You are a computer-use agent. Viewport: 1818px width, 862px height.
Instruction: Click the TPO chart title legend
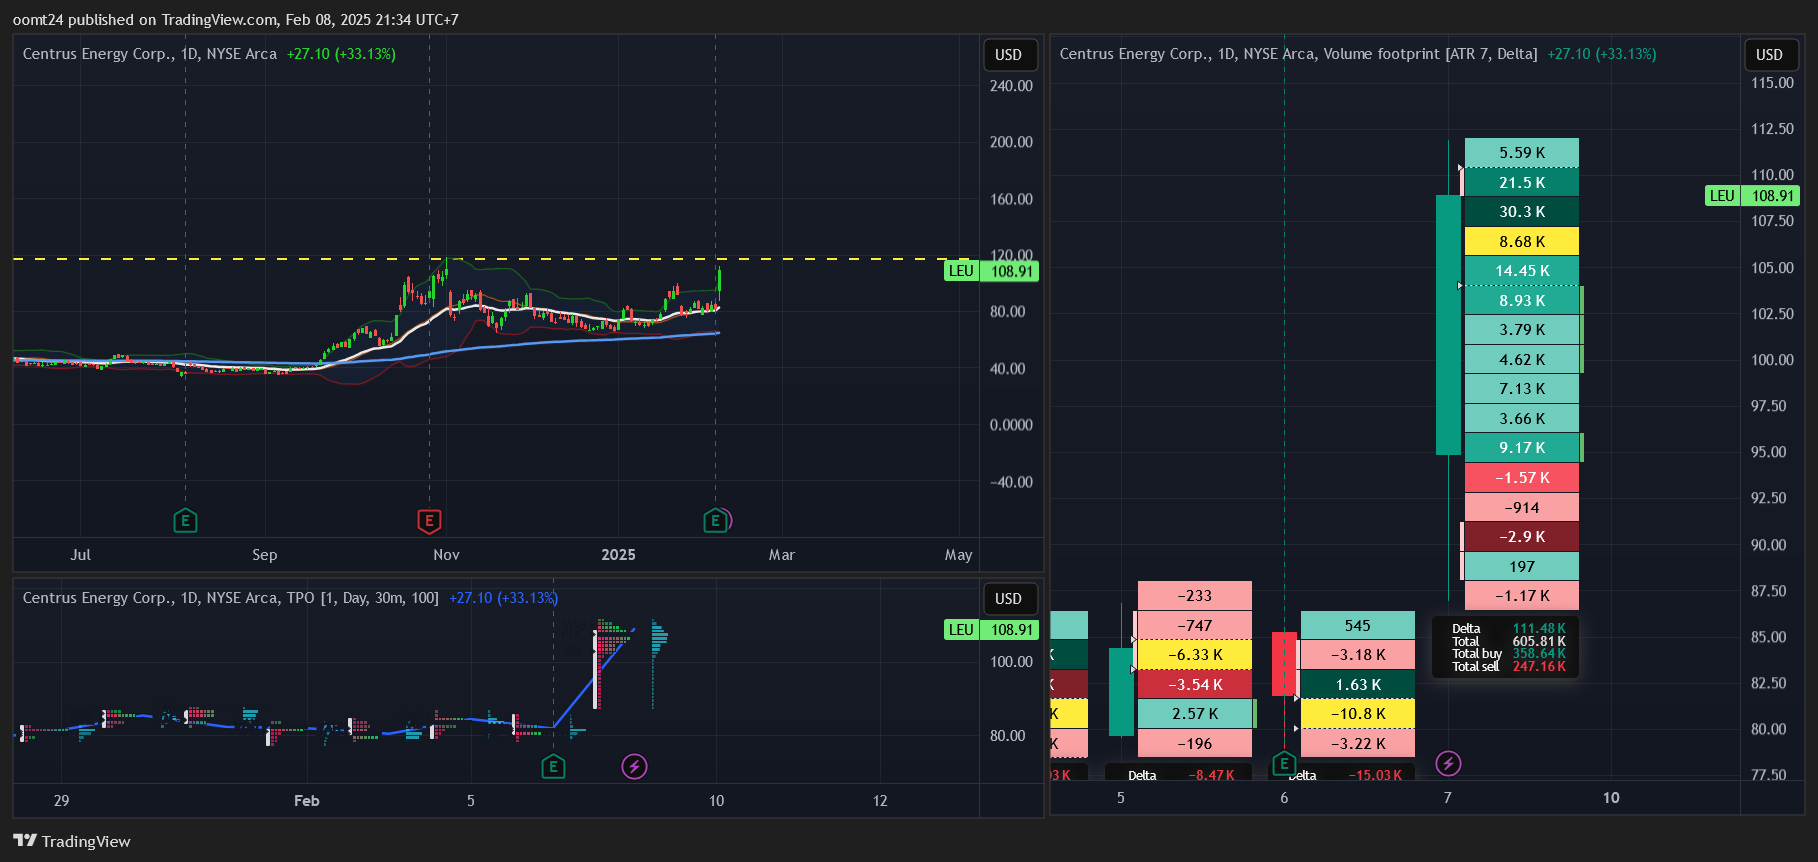[231, 598]
